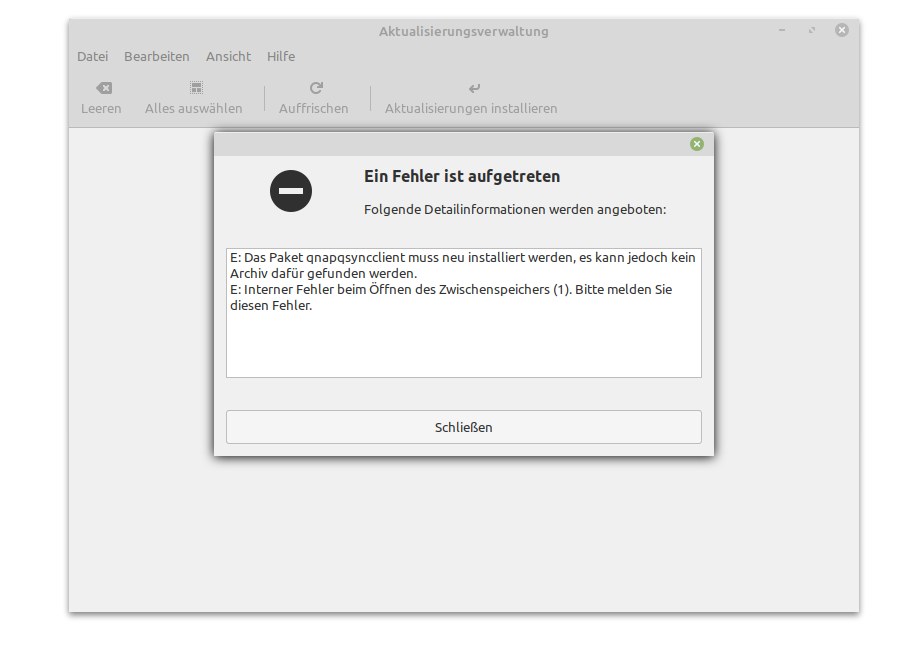Open the Ansicht menu
This screenshot has width=913, height=648.
pyautogui.click(x=228, y=57)
